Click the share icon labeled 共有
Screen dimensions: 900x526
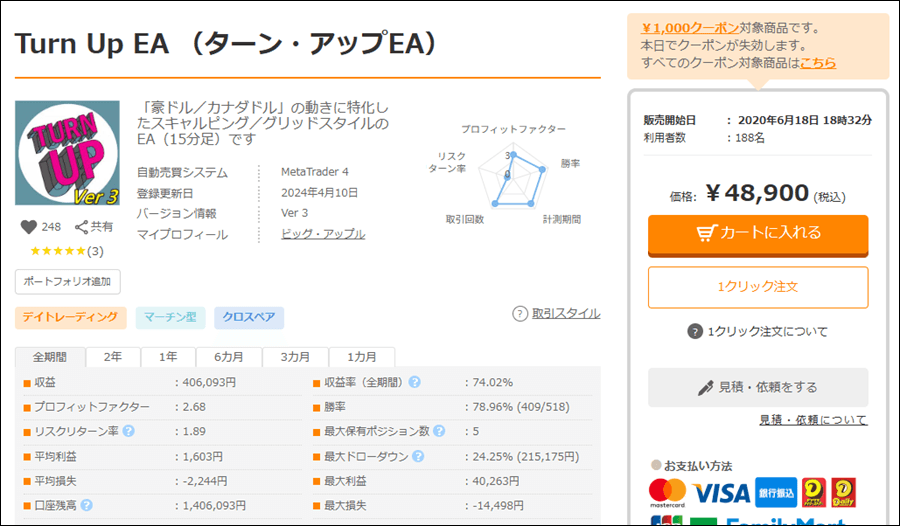82,227
